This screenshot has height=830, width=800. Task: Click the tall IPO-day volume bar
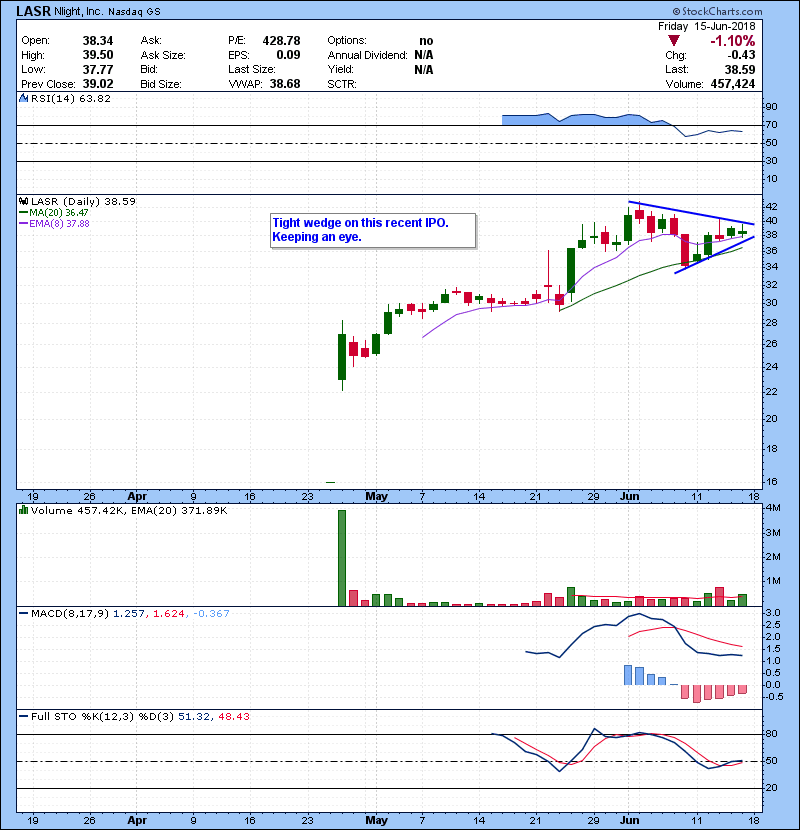click(x=342, y=558)
